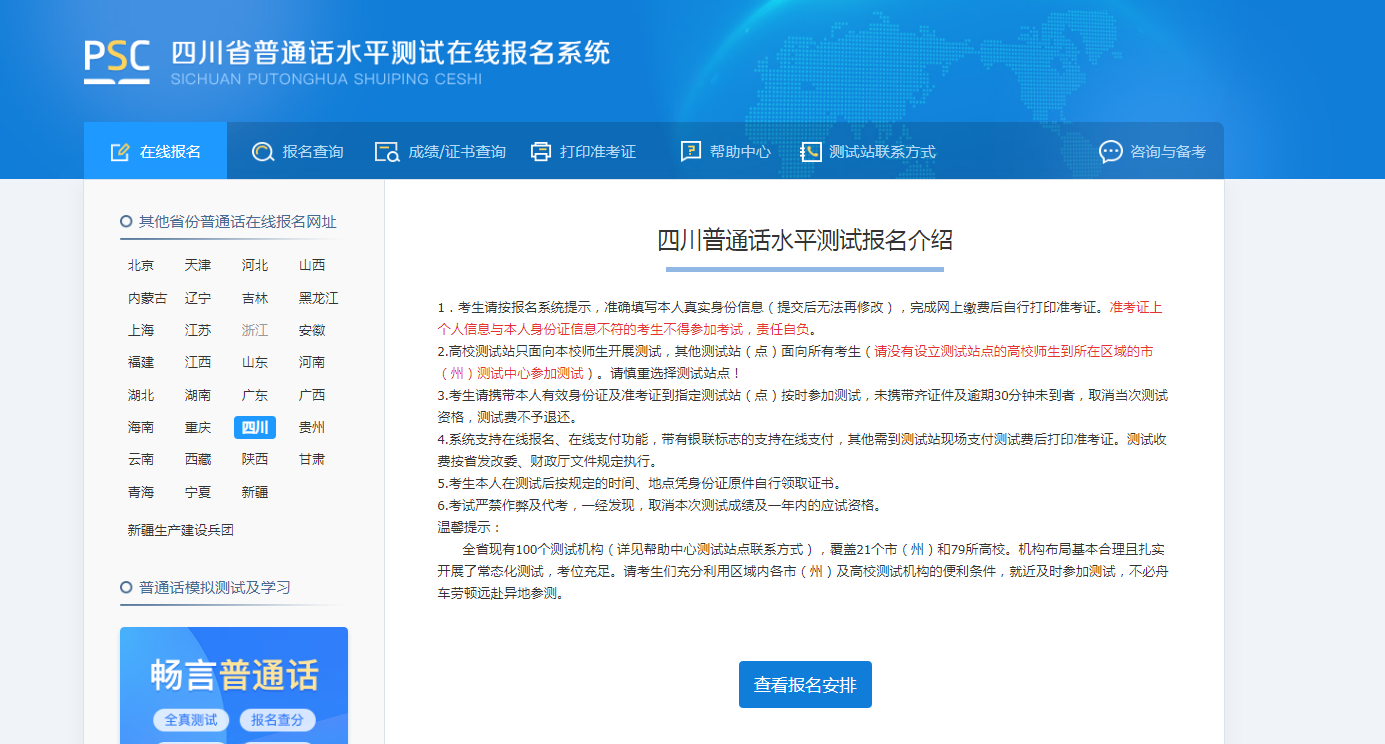The height and width of the screenshot is (744, 1385).
Task: Click the 帮助中心 question mark icon
Action: [691, 152]
